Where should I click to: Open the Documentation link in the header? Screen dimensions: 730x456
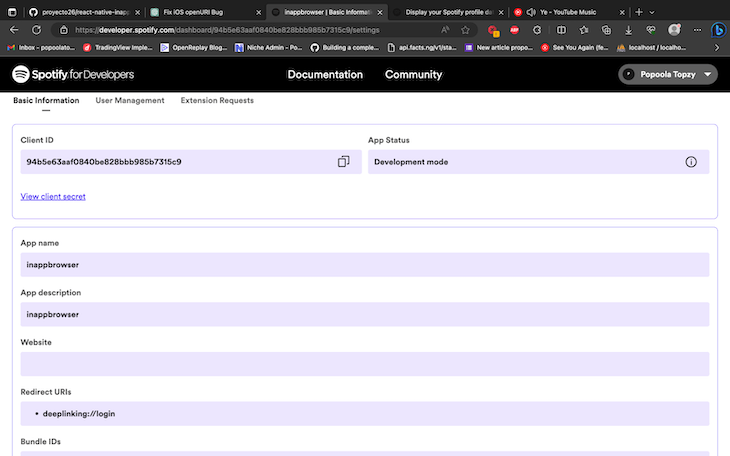point(325,75)
